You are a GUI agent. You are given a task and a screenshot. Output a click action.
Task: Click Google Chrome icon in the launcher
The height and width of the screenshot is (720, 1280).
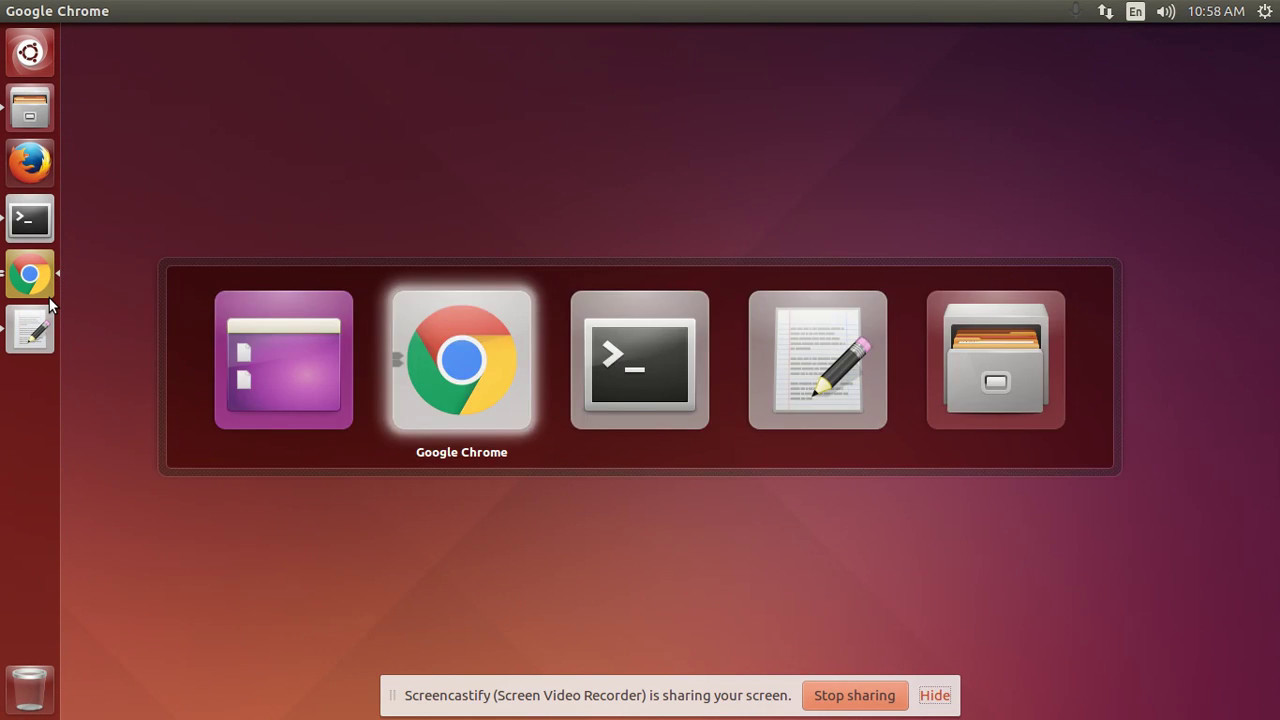coord(30,274)
